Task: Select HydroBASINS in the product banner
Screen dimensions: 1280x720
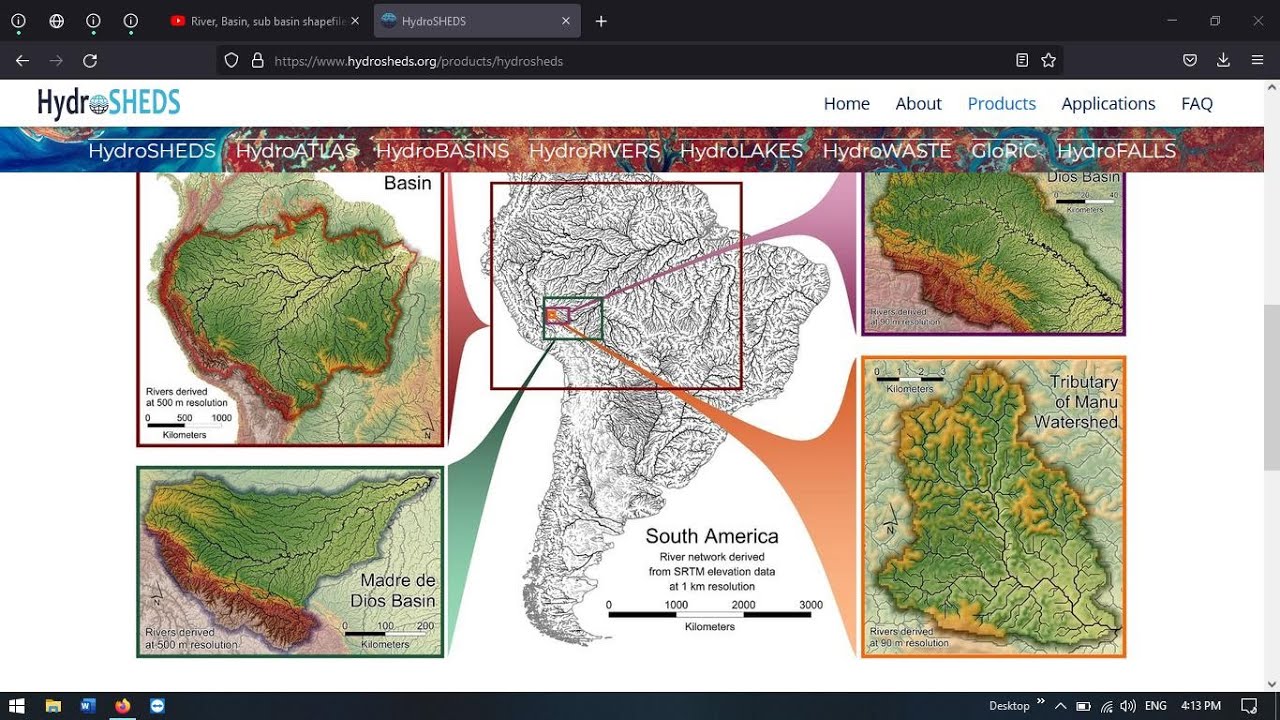Action: [x=442, y=151]
